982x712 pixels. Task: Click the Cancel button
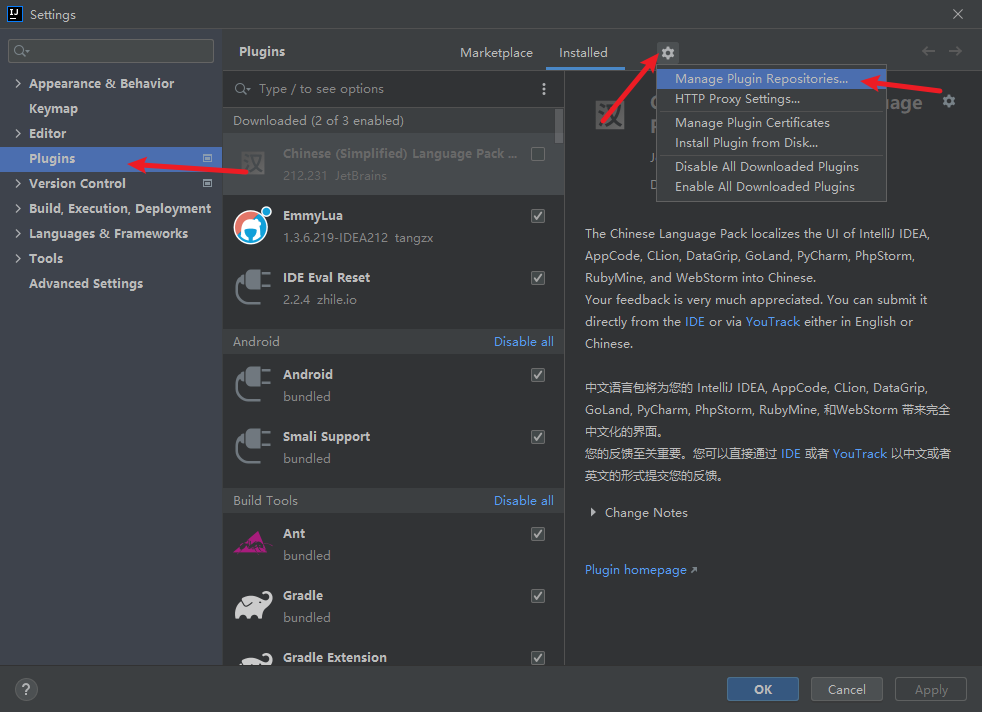coord(846,689)
